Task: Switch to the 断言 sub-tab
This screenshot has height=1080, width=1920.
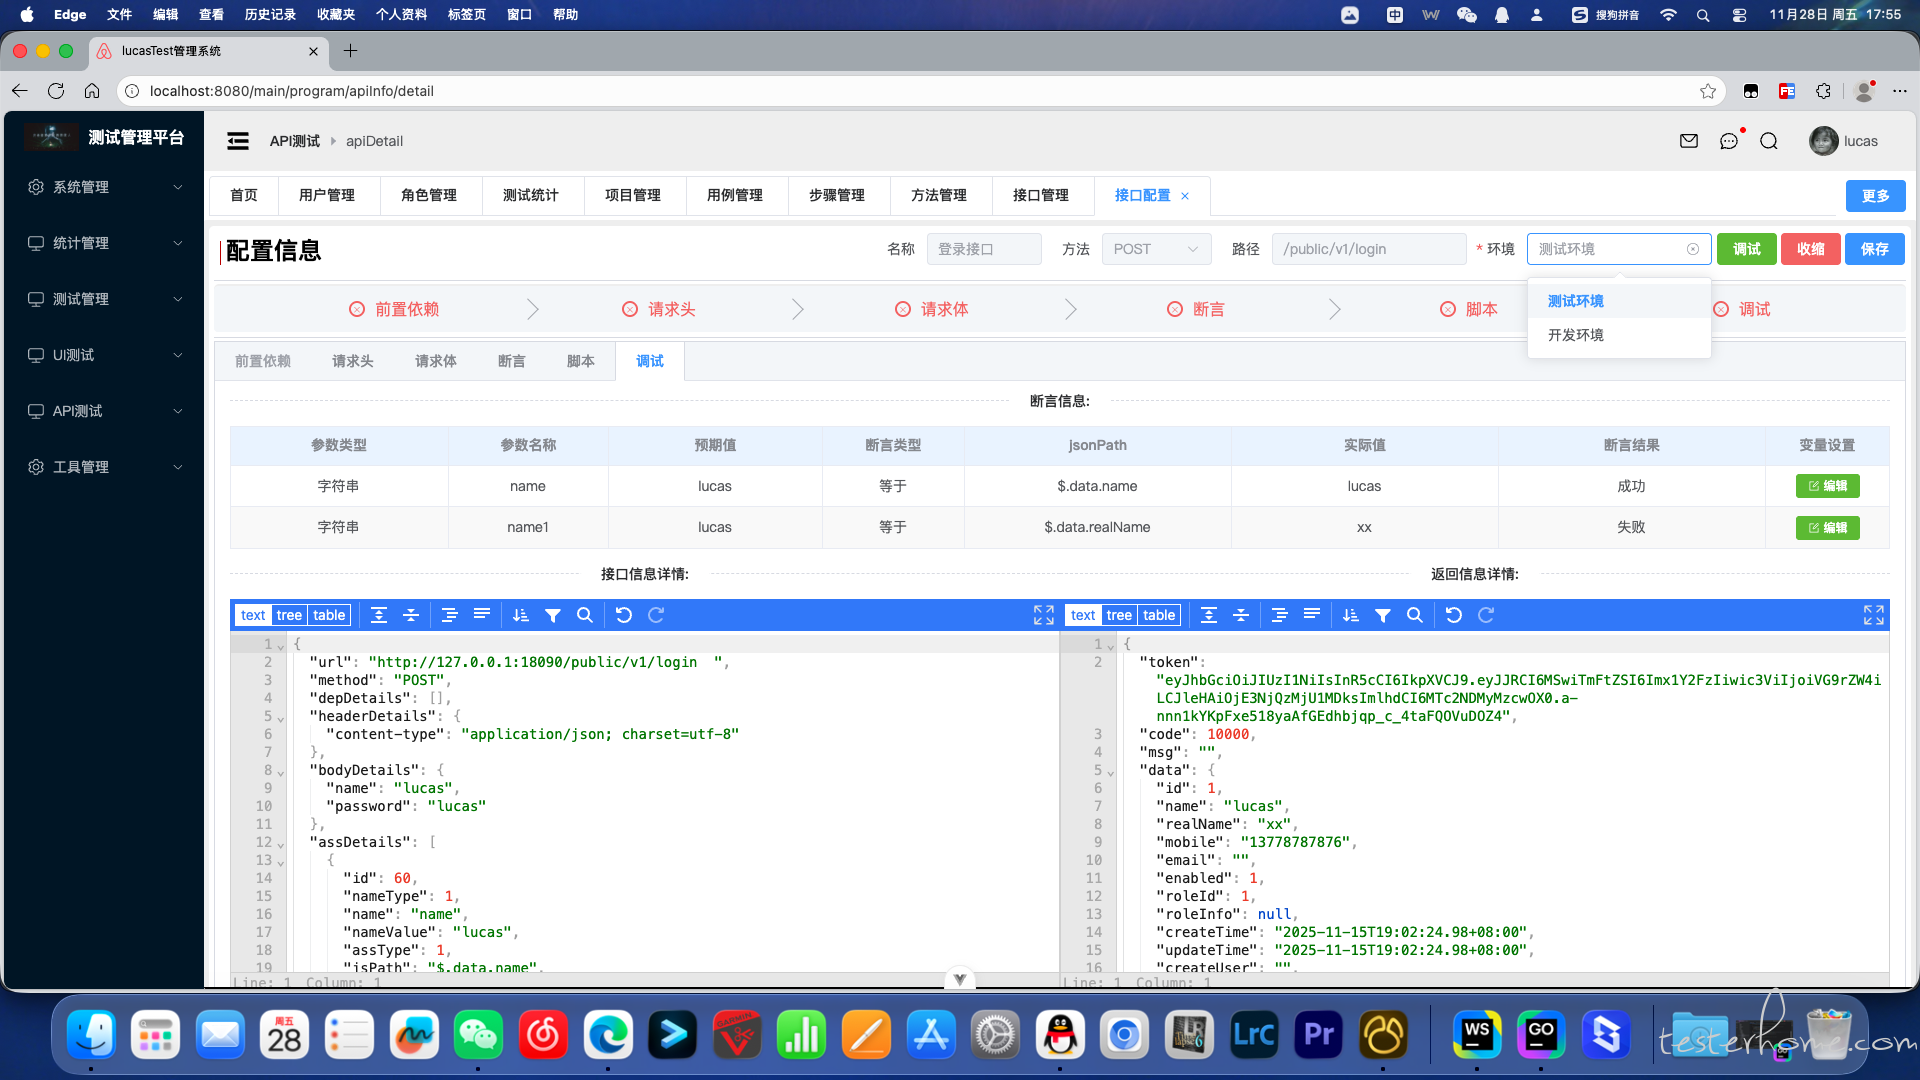Action: [x=511, y=361]
